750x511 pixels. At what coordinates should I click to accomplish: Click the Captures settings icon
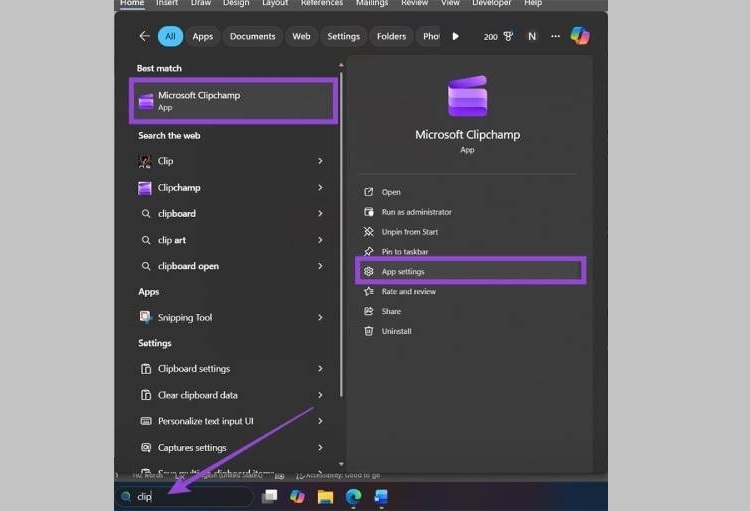click(x=146, y=447)
